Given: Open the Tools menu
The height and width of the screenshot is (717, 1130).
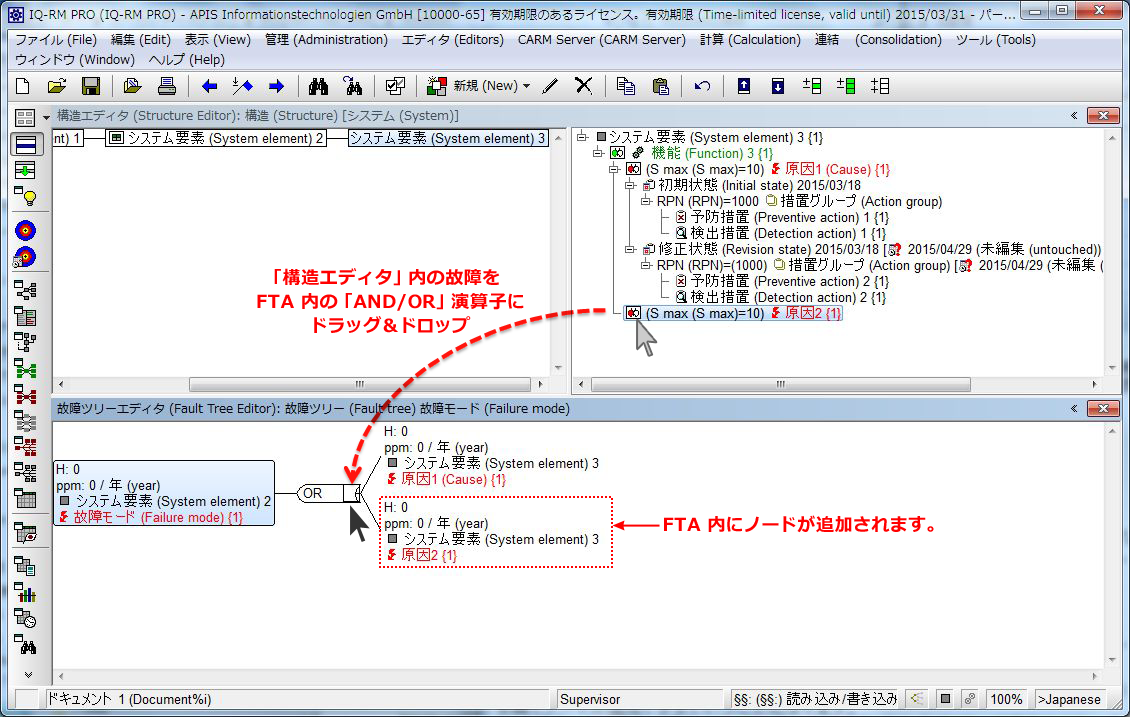Looking at the screenshot, I should tap(995, 40).
